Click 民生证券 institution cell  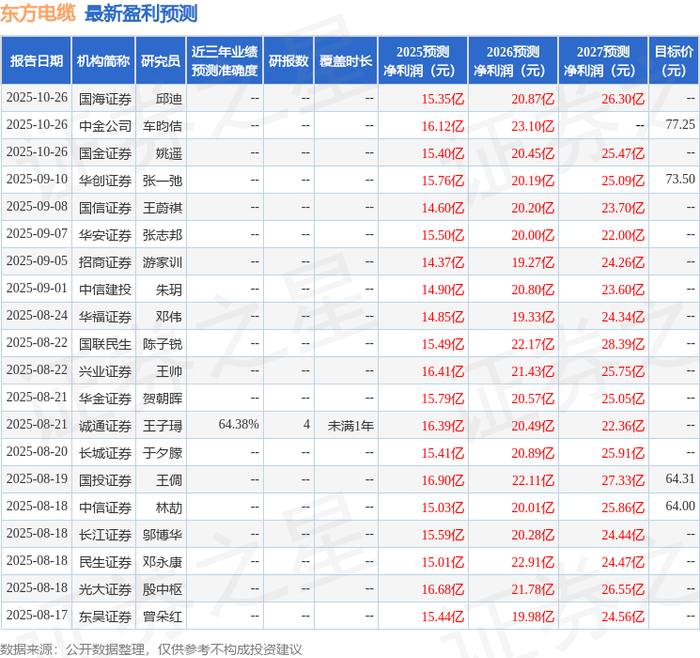(x=105, y=562)
